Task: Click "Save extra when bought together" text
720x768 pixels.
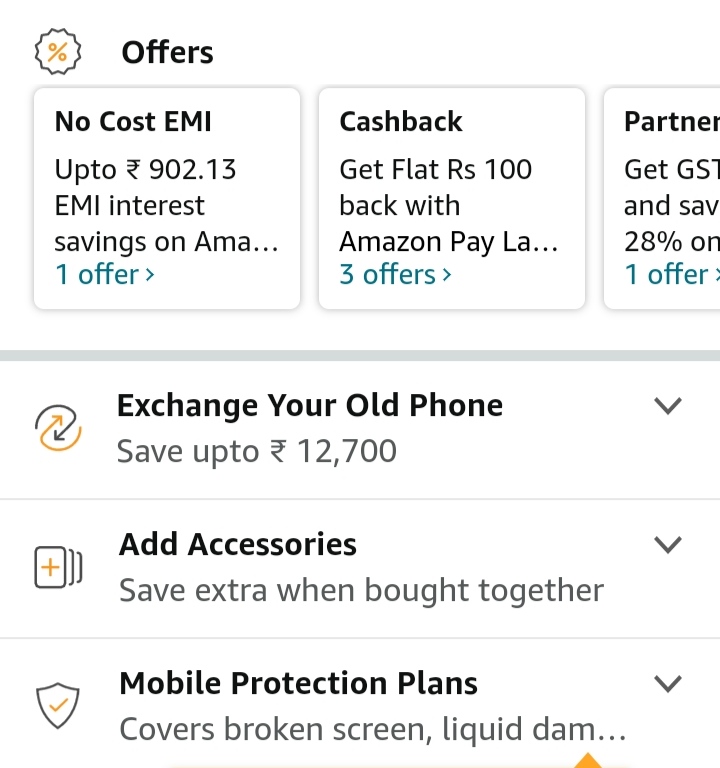Action: [x=361, y=590]
